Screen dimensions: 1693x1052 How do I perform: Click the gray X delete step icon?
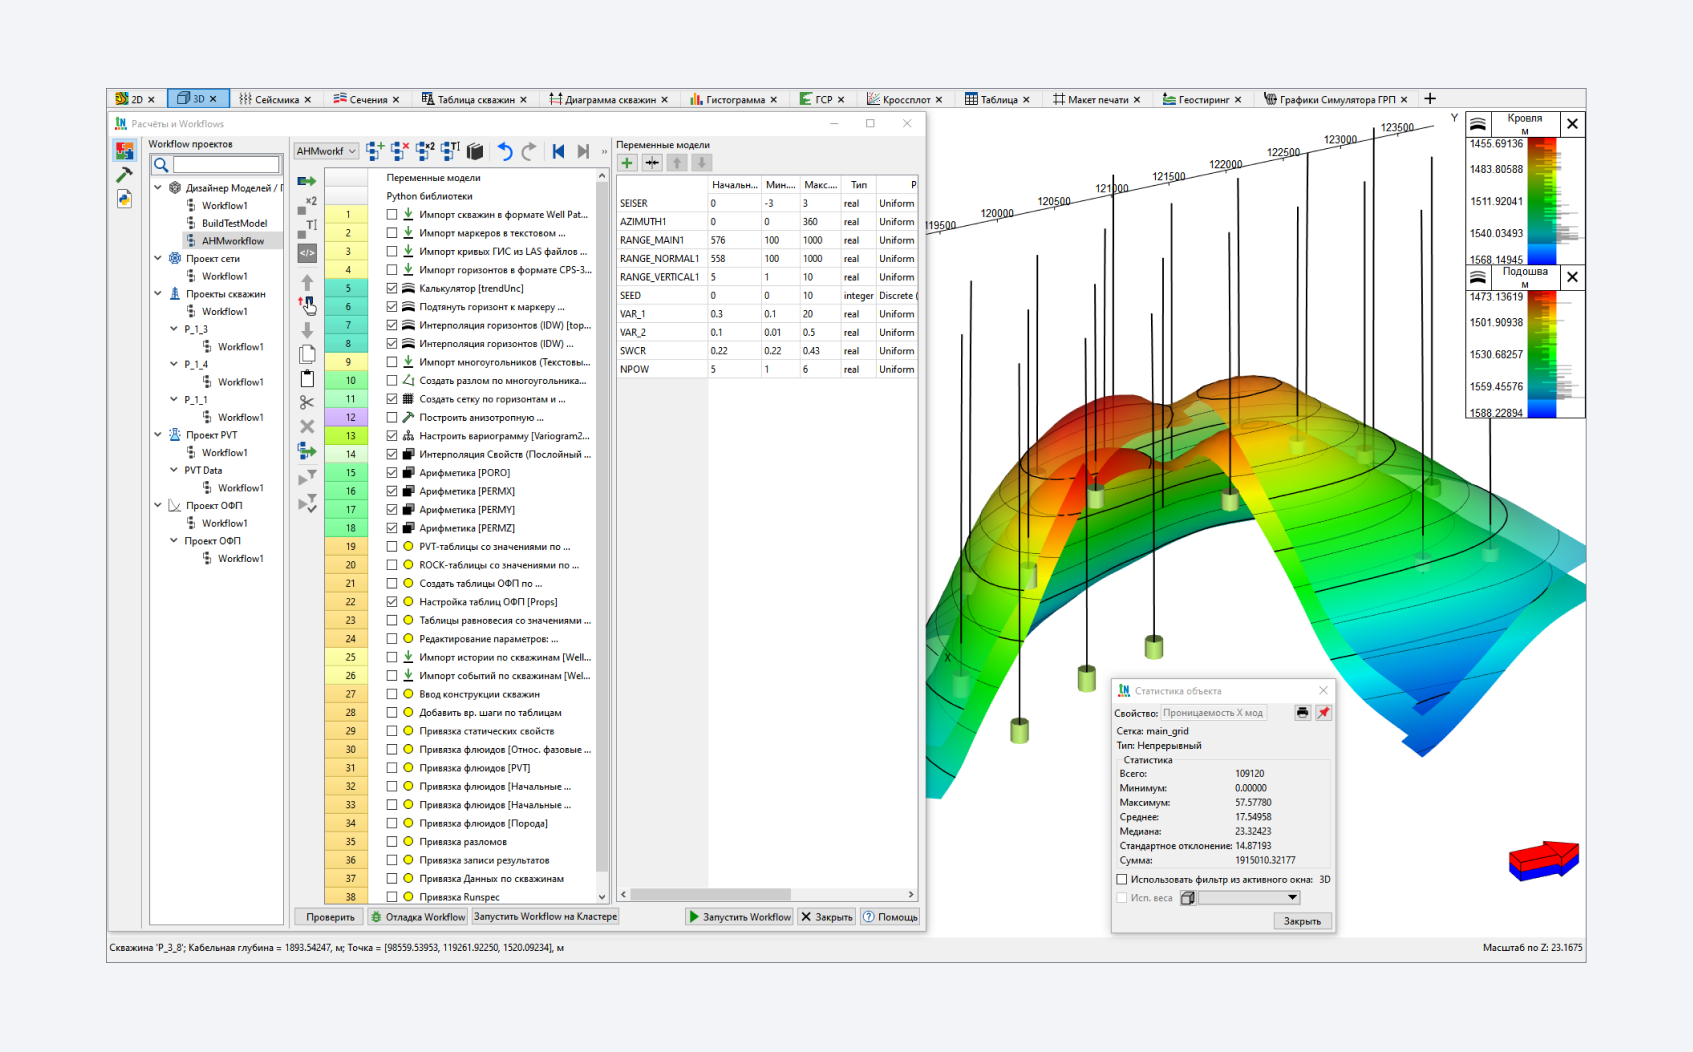pos(307,426)
